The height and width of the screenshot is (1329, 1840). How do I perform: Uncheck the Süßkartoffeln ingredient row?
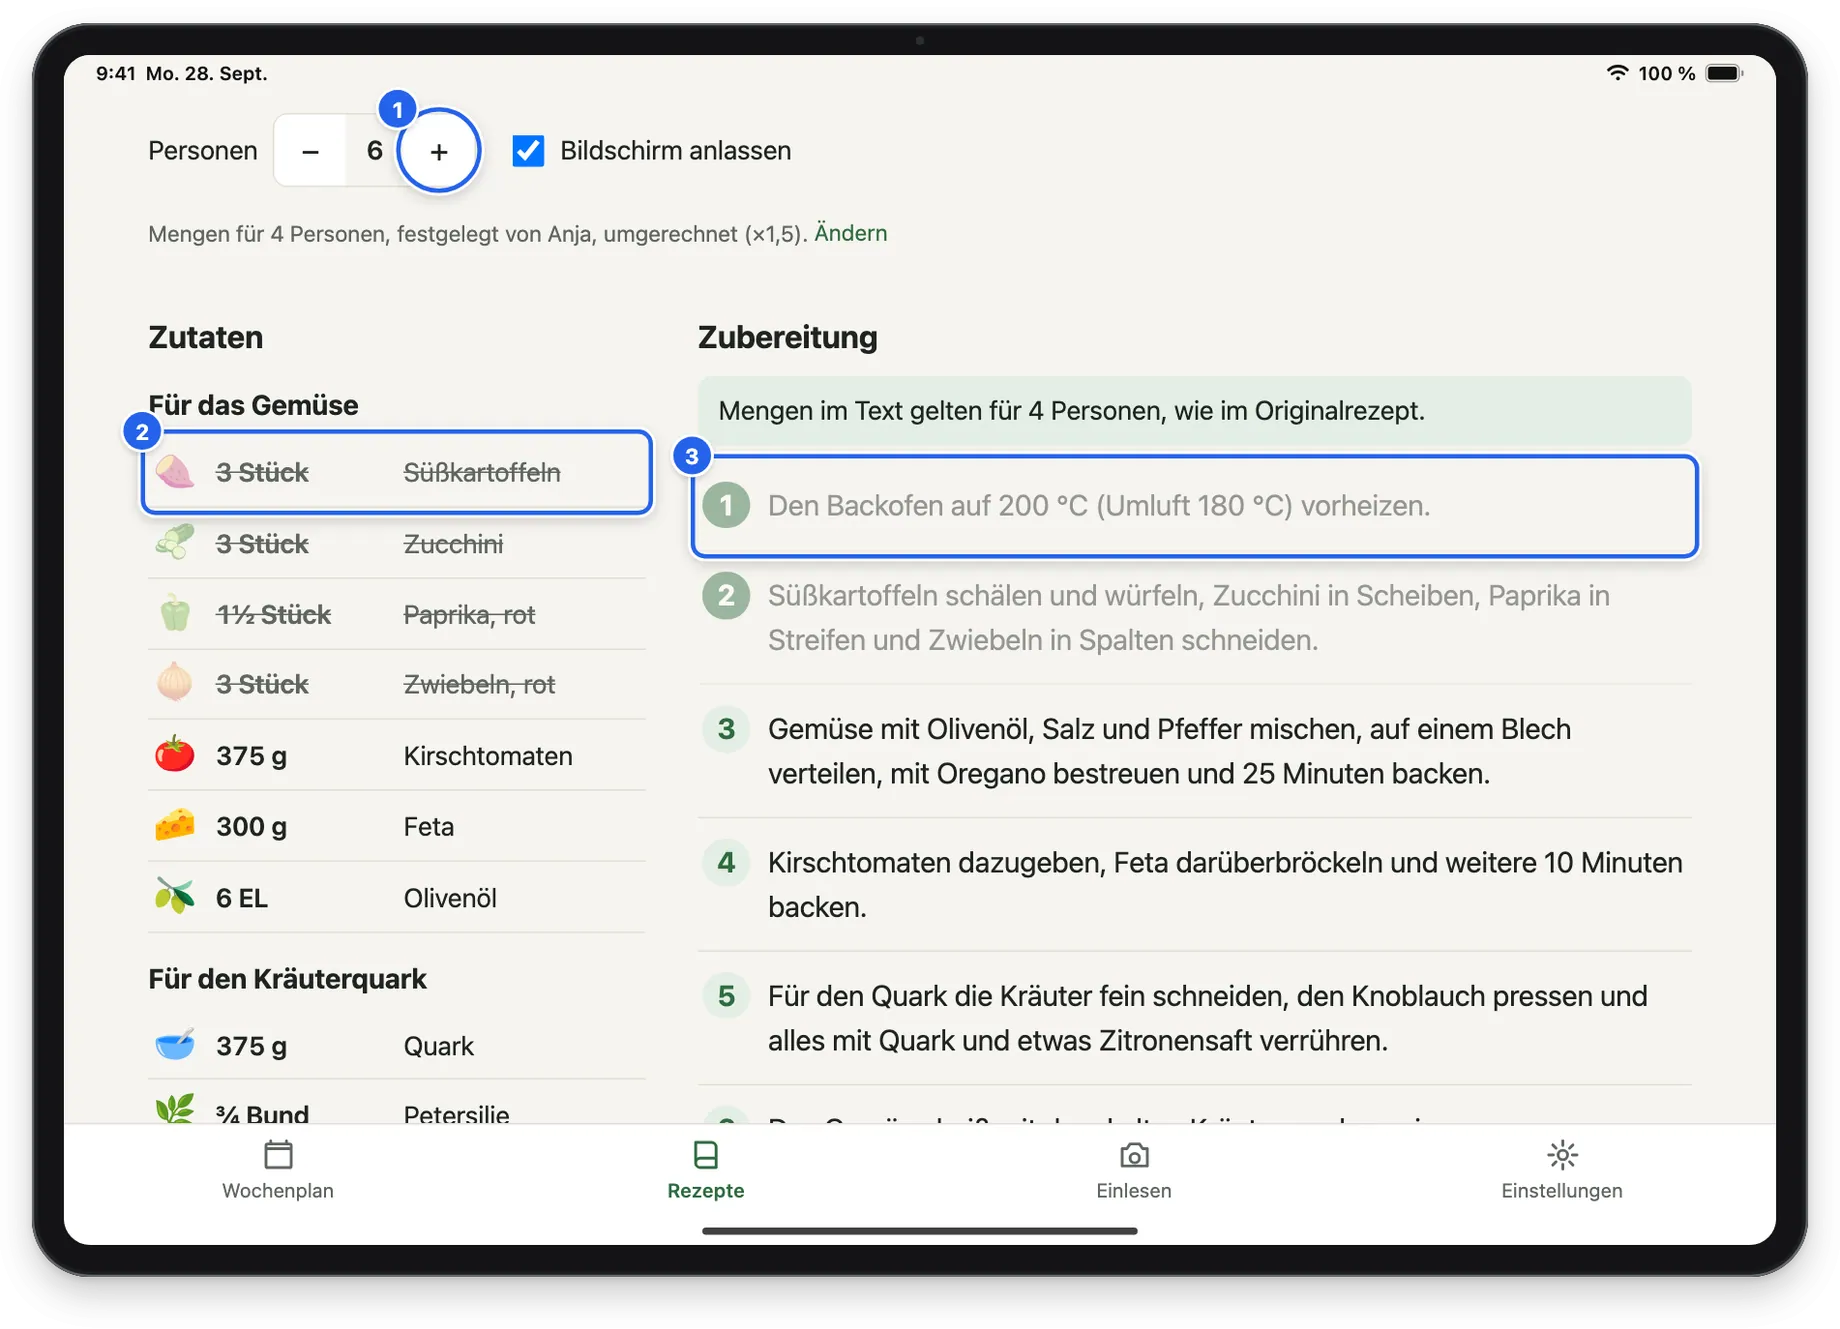click(x=397, y=472)
